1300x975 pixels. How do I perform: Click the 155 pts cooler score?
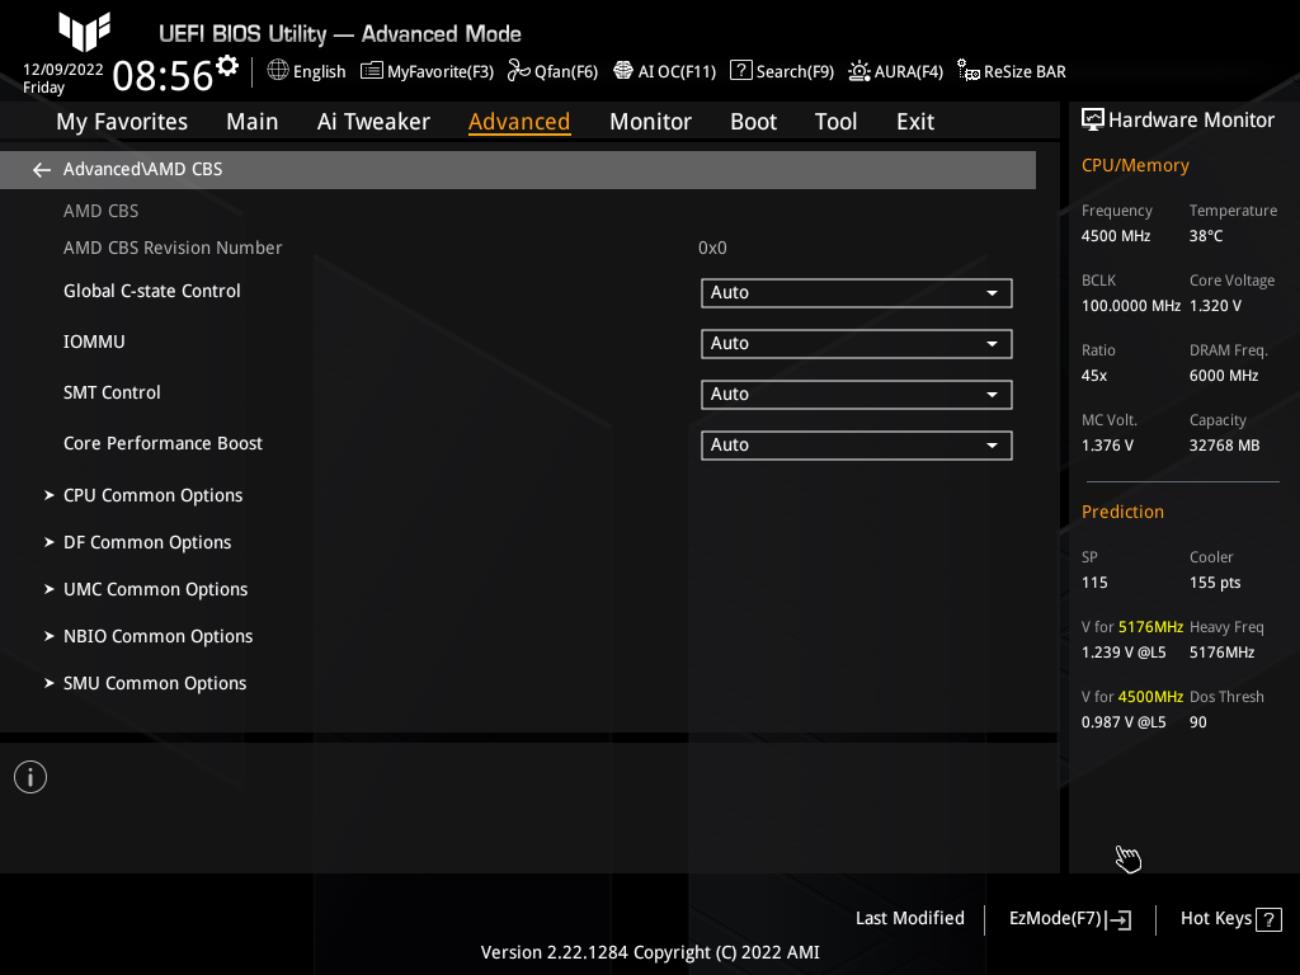pyautogui.click(x=1215, y=583)
